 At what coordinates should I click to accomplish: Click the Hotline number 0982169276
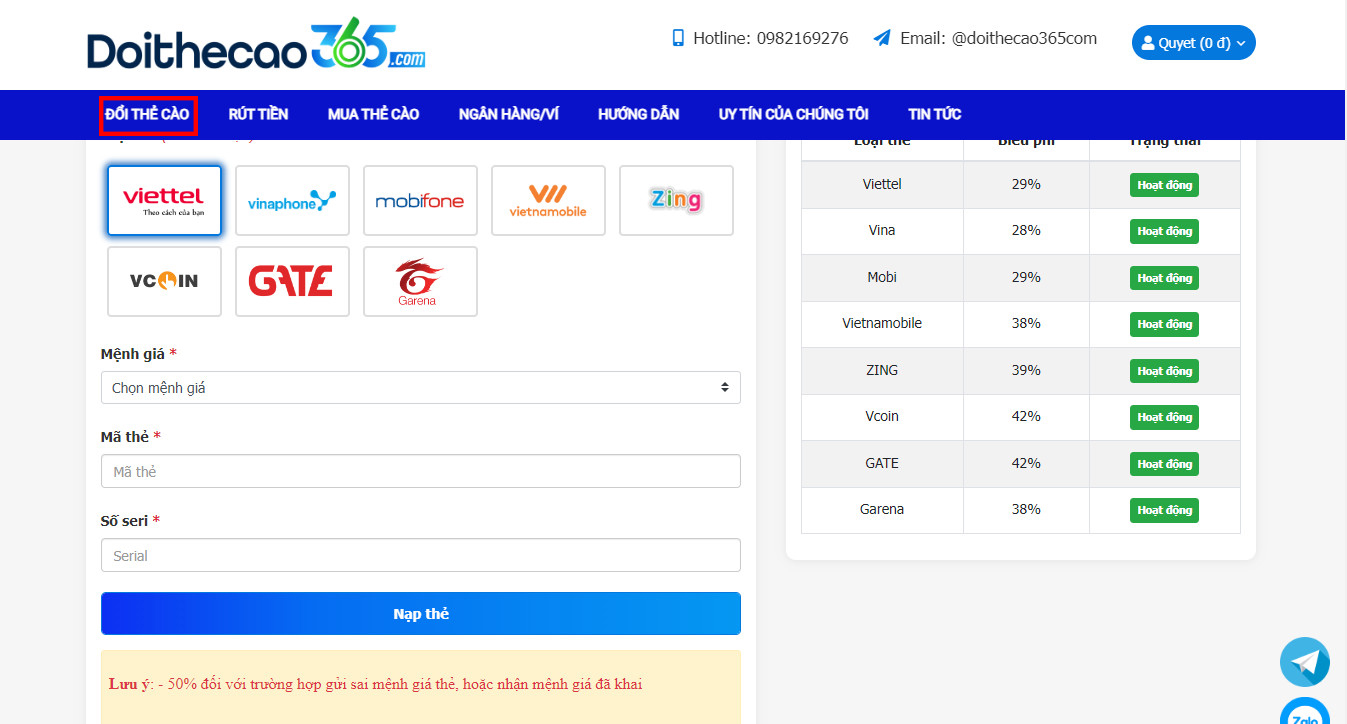click(802, 38)
